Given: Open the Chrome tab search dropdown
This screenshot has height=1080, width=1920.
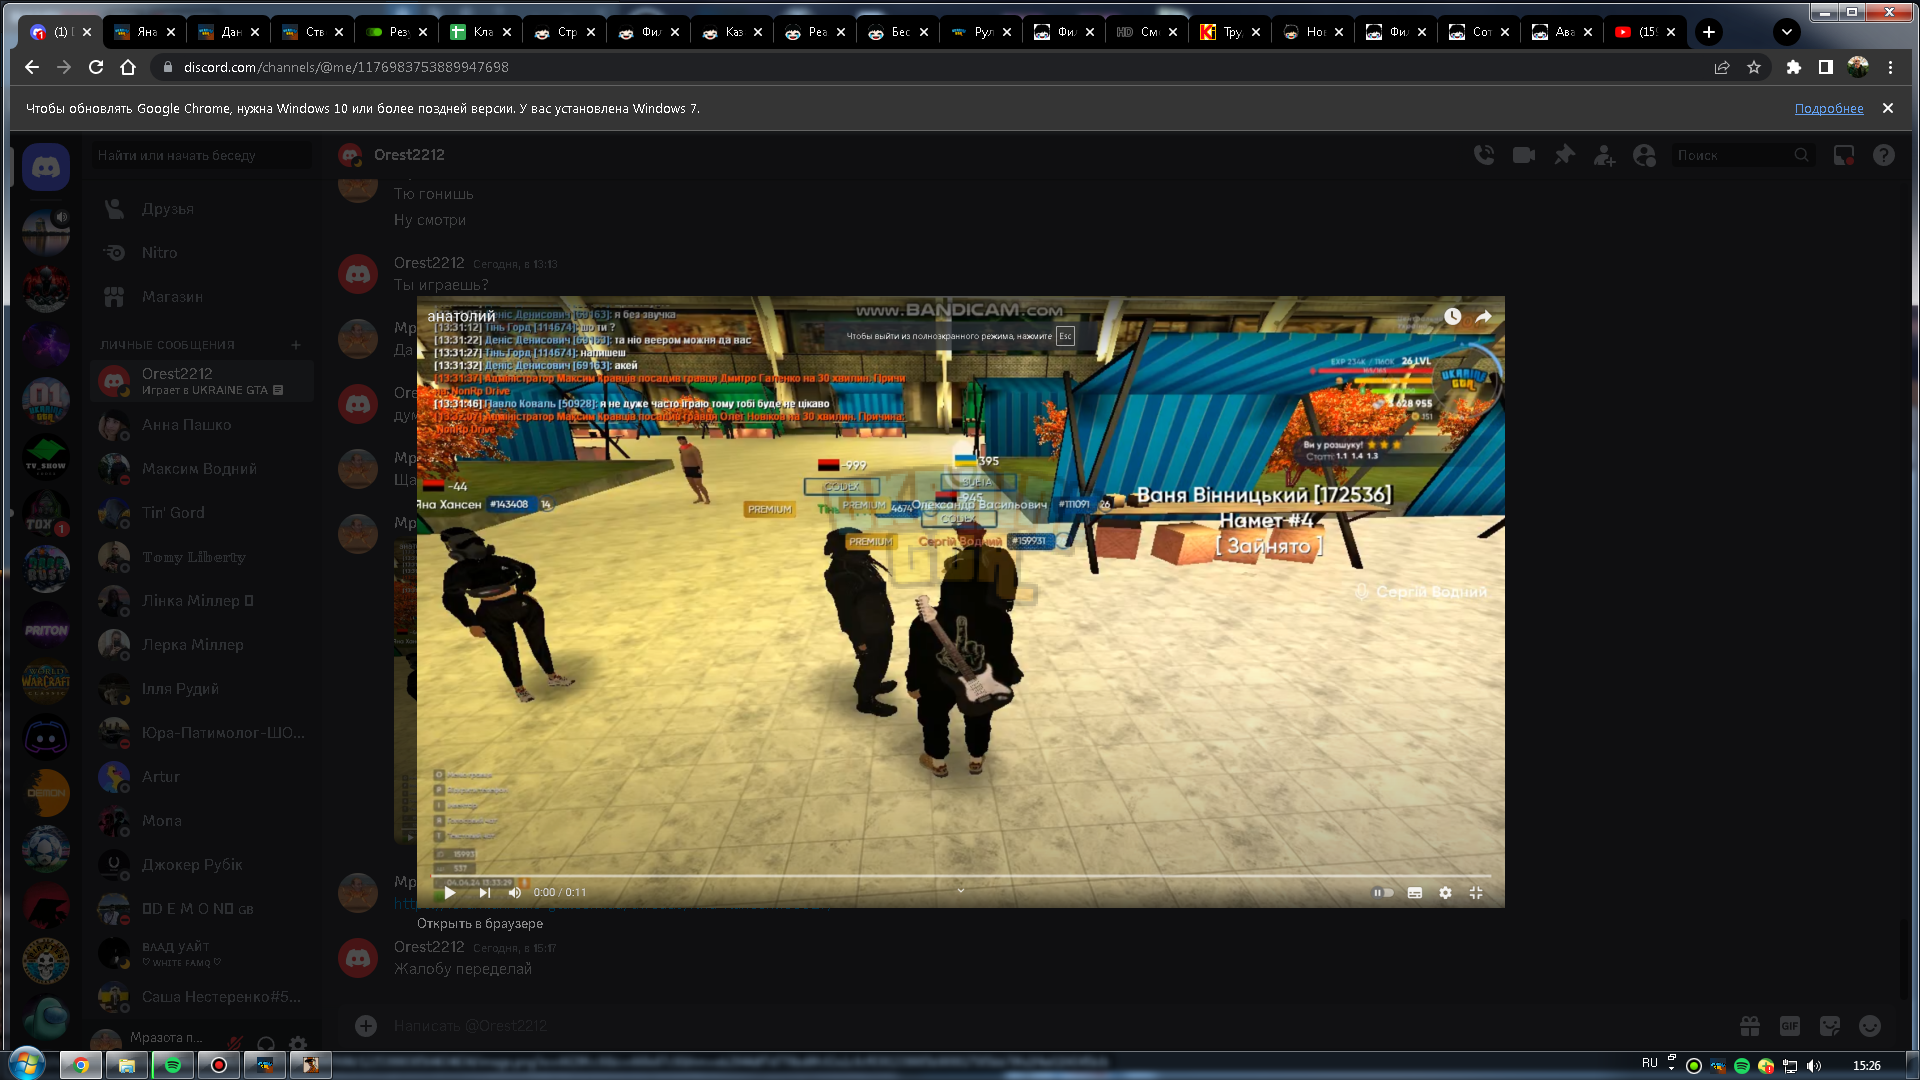Looking at the screenshot, I should pos(1787,32).
